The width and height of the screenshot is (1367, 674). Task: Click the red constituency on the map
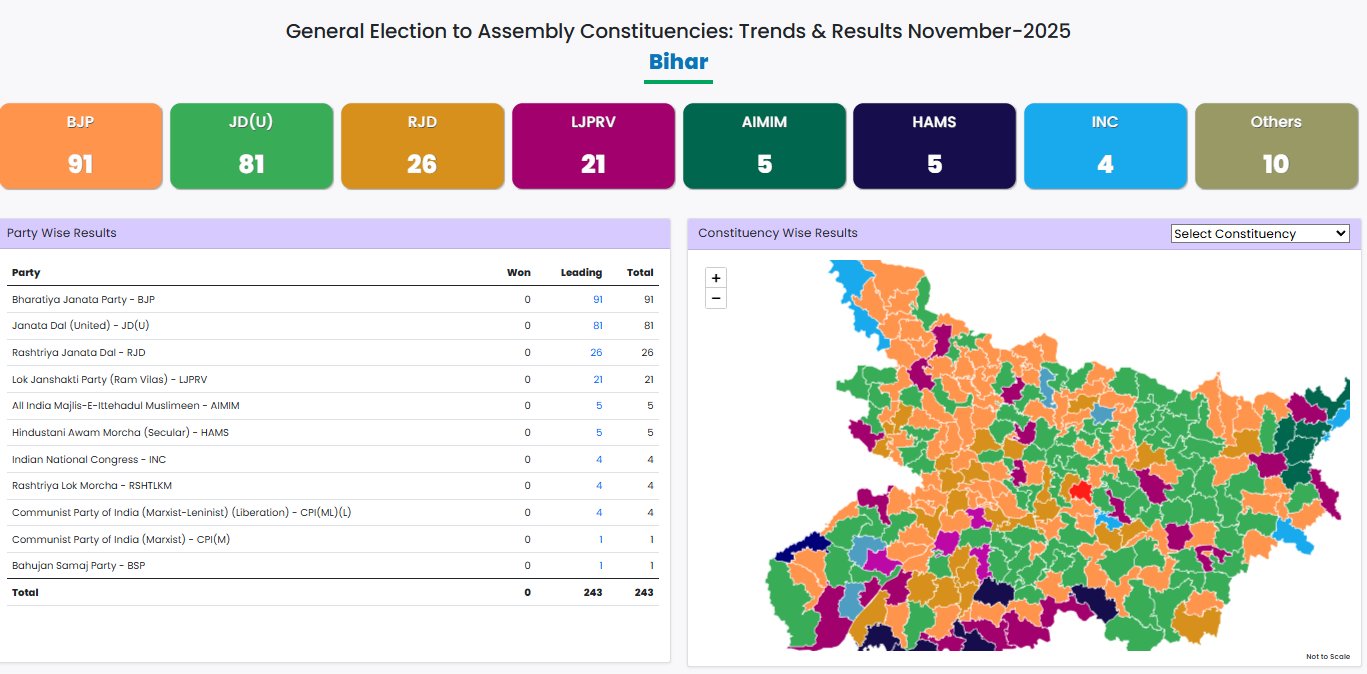click(1080, 491)
